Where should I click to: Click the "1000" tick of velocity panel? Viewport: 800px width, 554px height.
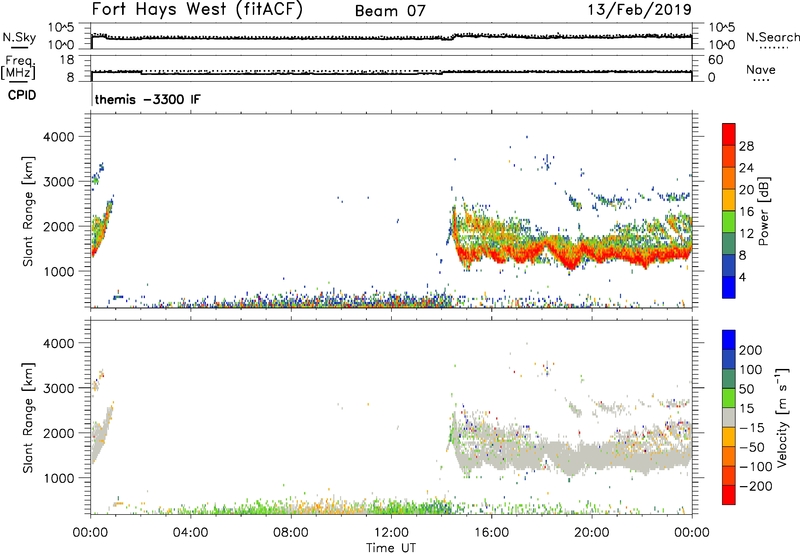tap(59, 478)
